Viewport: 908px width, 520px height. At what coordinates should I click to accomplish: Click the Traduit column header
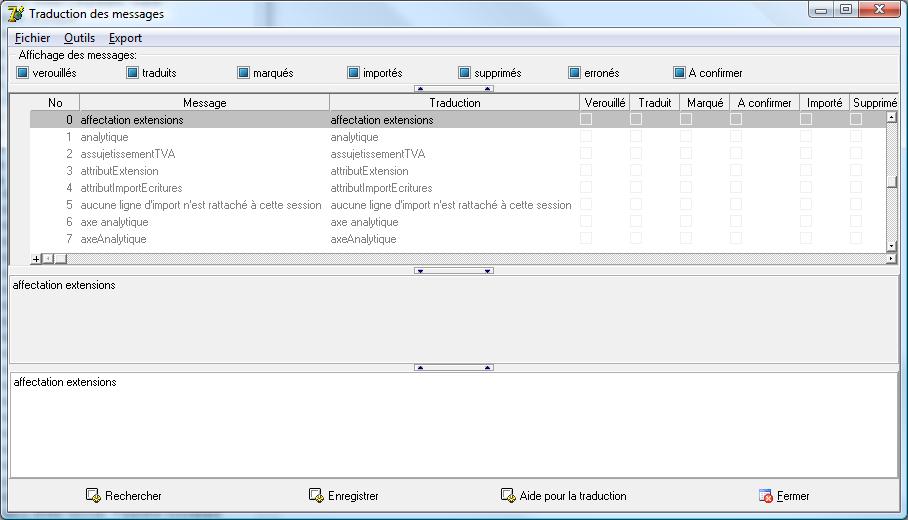point(654,102)
